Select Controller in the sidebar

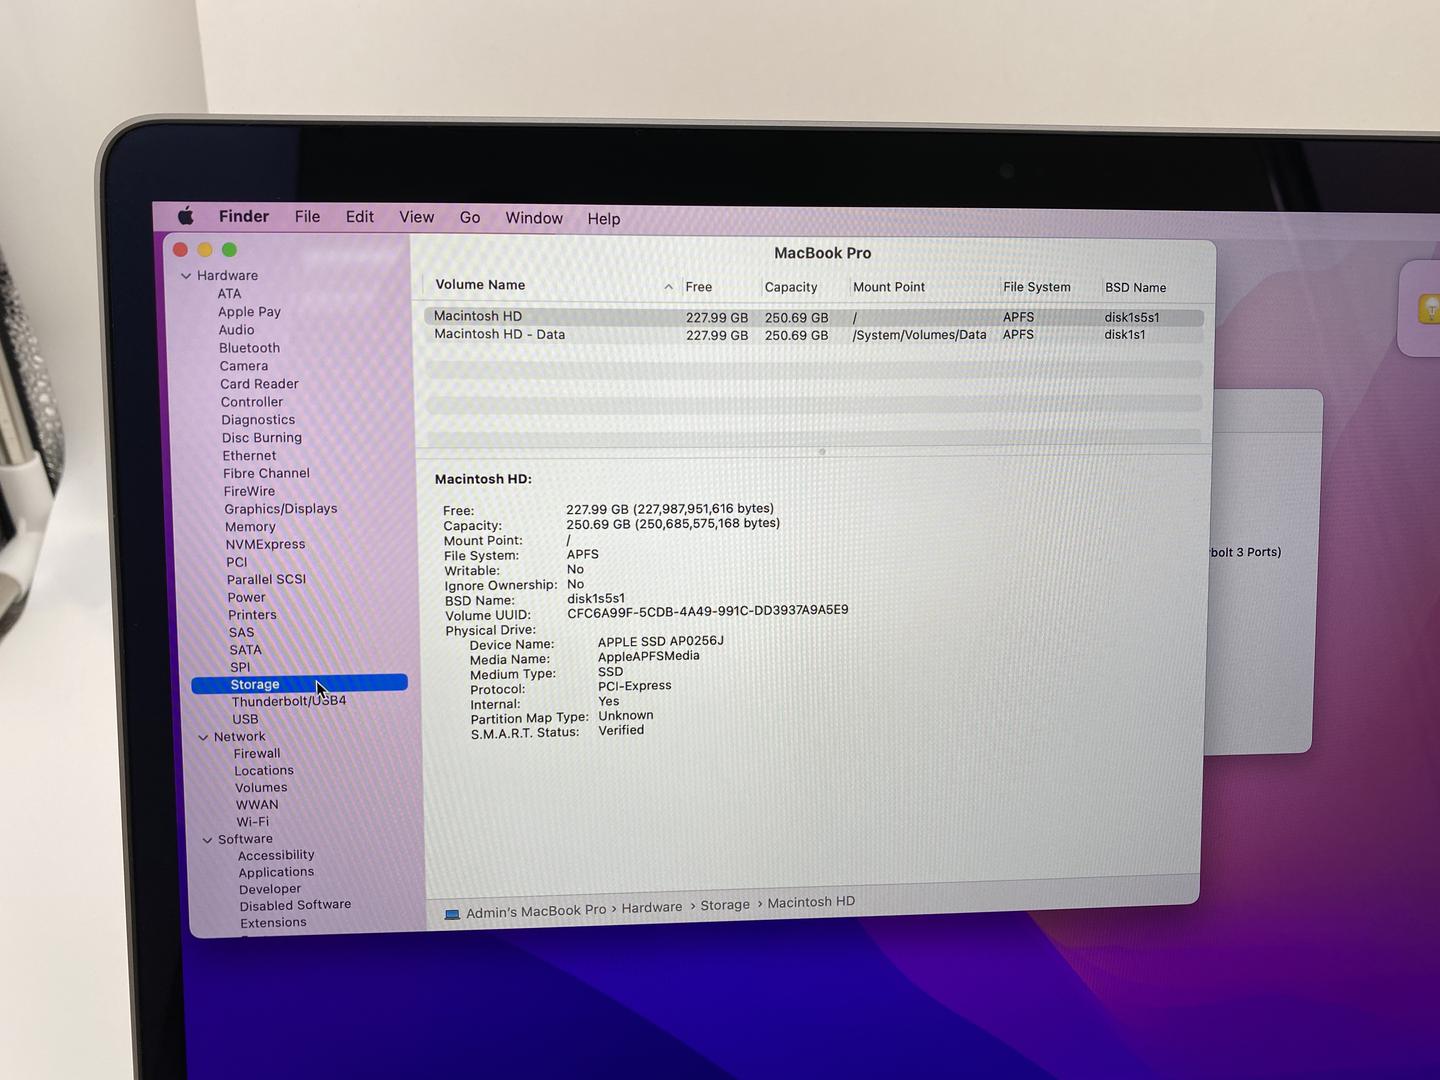(x=252, y=401)
